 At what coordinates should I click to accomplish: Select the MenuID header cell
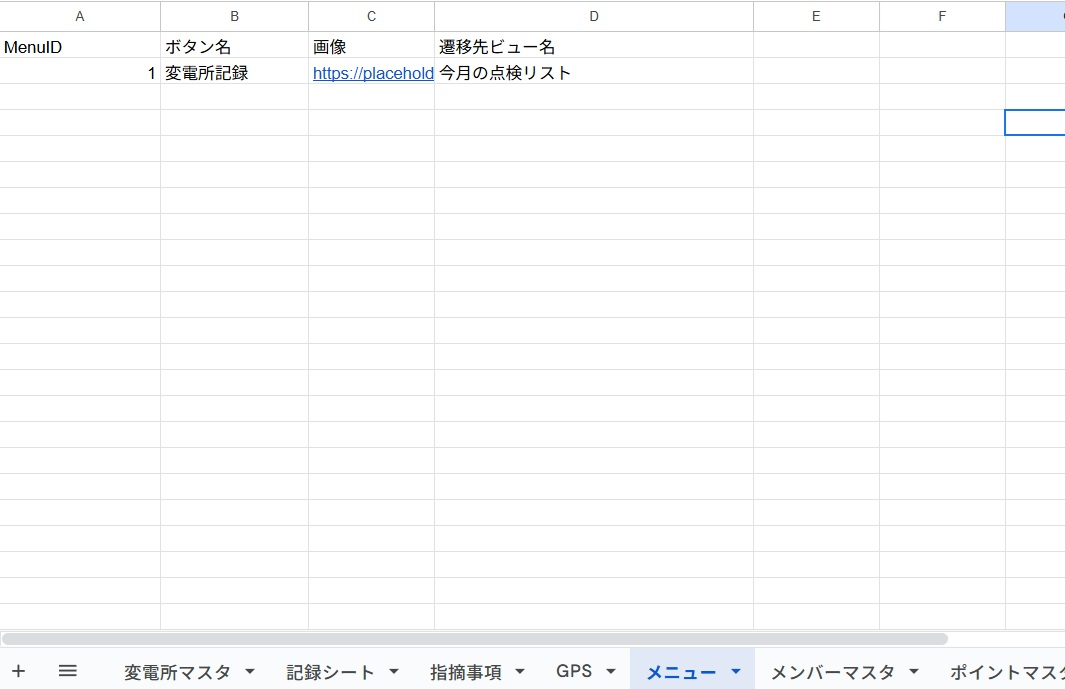[80, 47]
